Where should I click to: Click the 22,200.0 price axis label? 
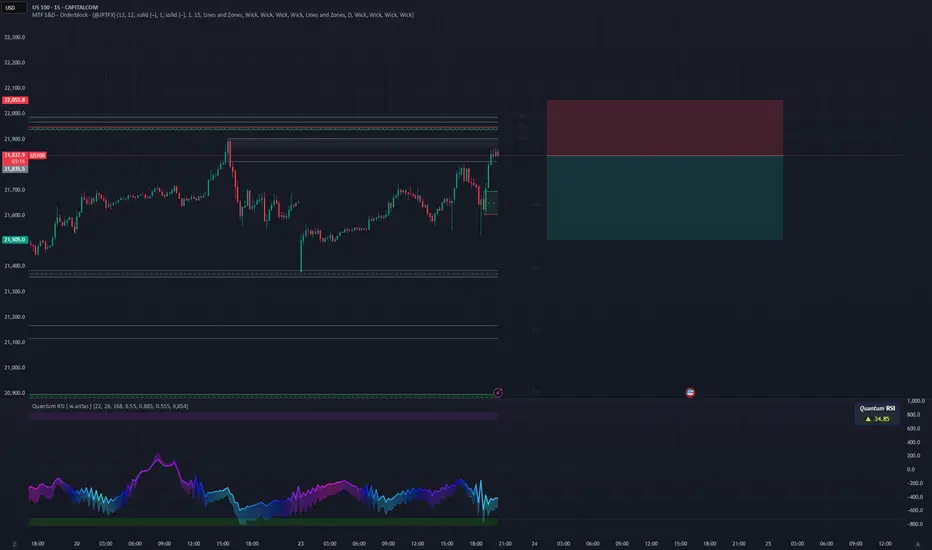click(15, 62)
